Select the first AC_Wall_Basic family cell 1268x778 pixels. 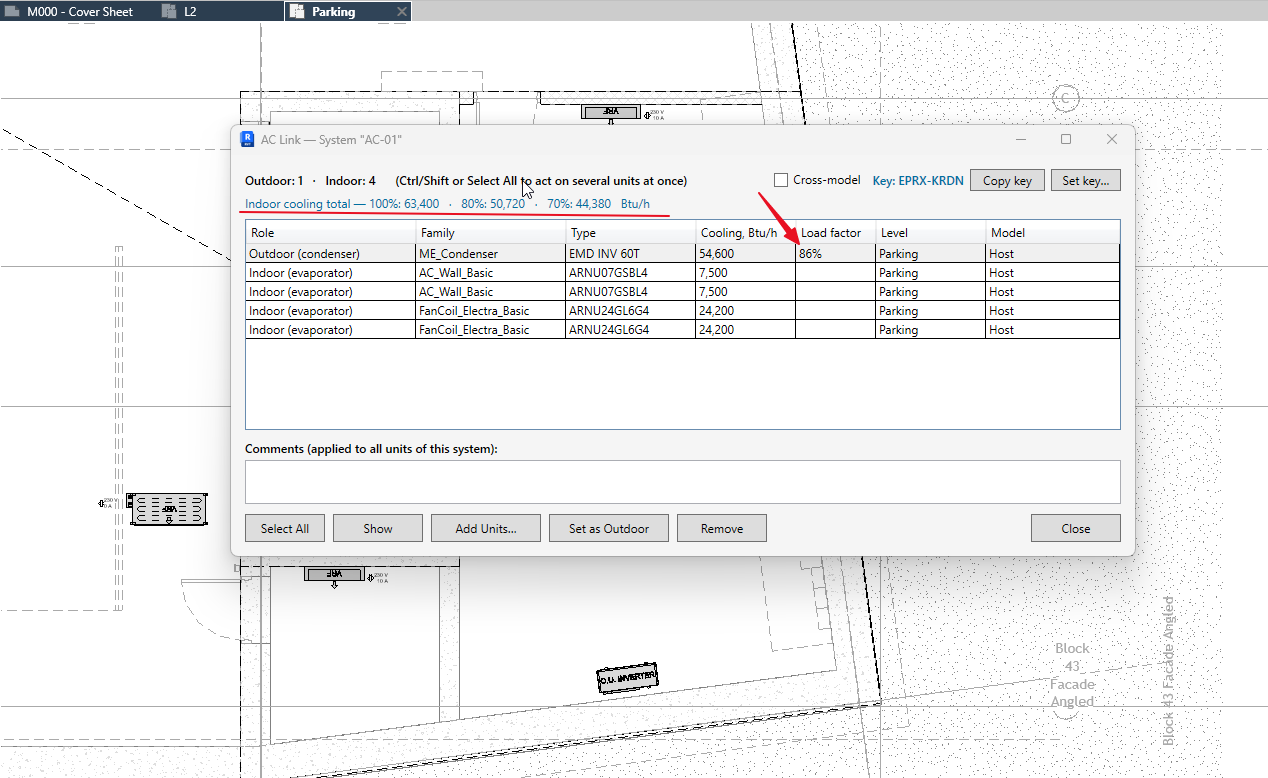point(491,273)
